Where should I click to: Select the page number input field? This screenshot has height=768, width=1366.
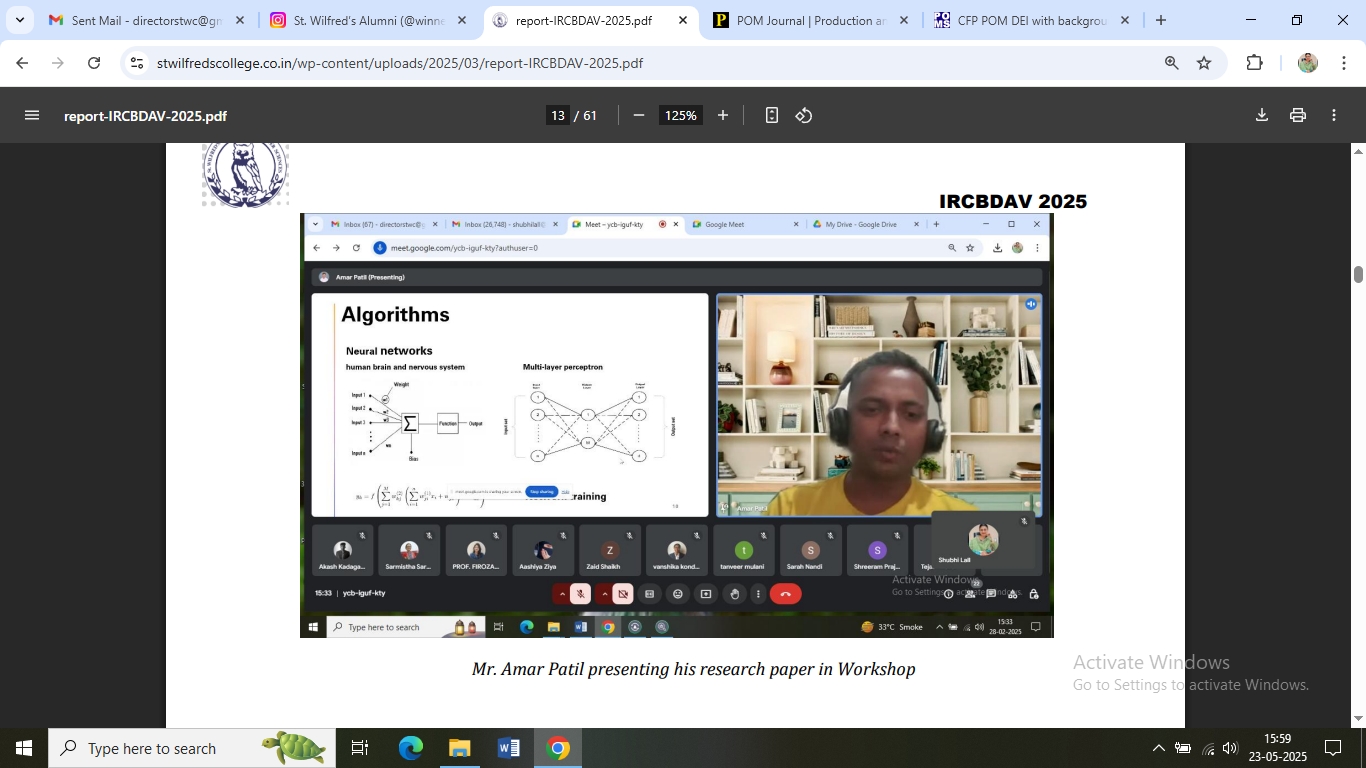coord(558,115)
